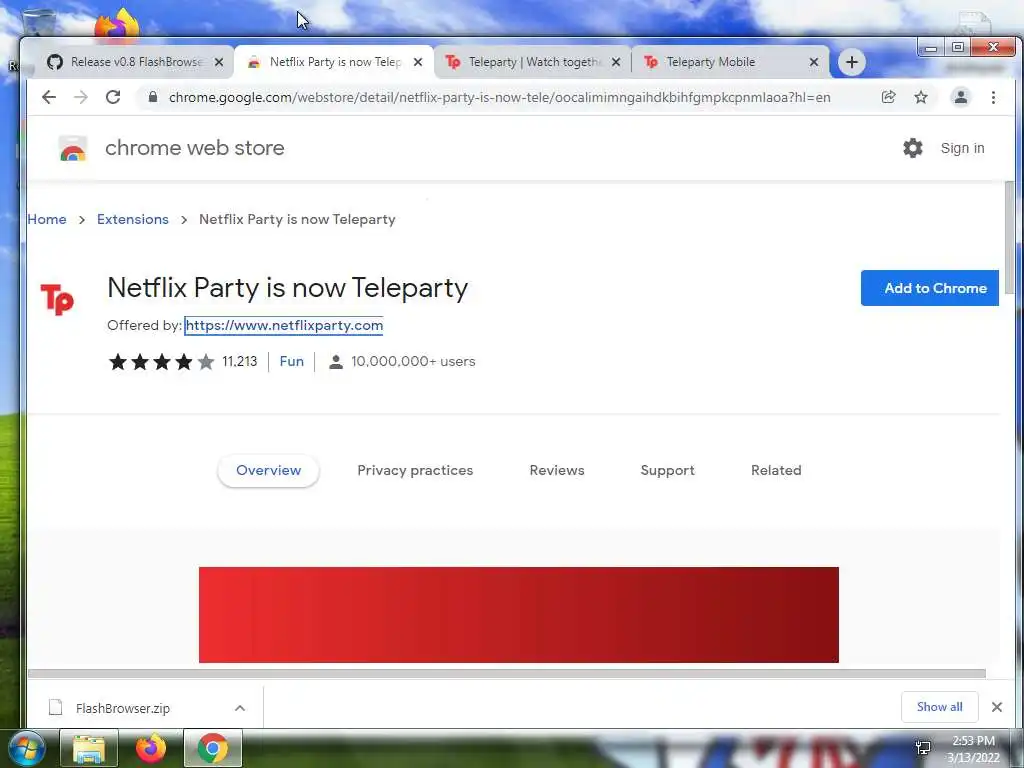Screen dimensions: 1024x768
Task: Bookmark this page with the star icon
Action: coord(921,97)
